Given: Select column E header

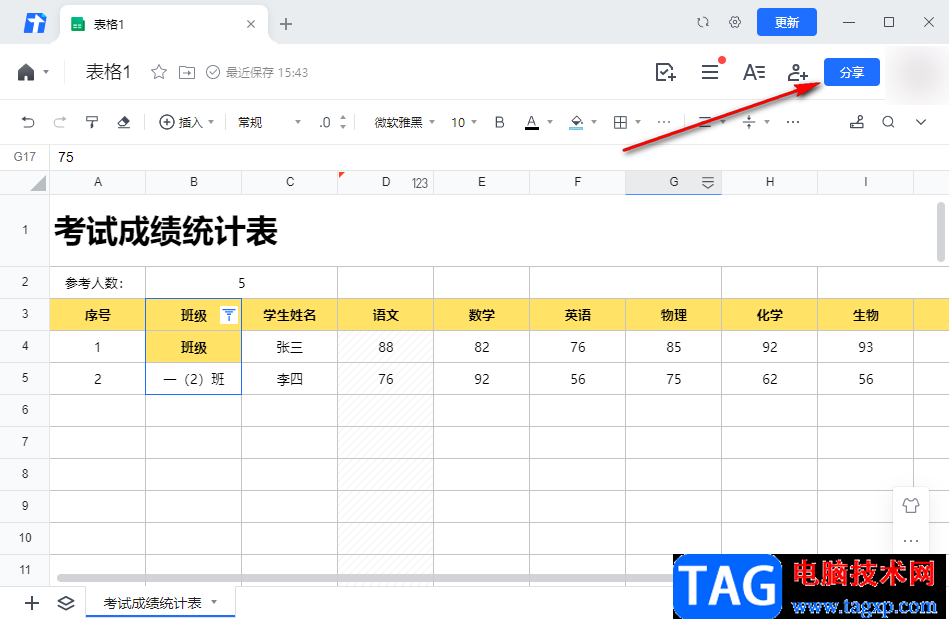Looking at the screenshot, I should 482,182.
